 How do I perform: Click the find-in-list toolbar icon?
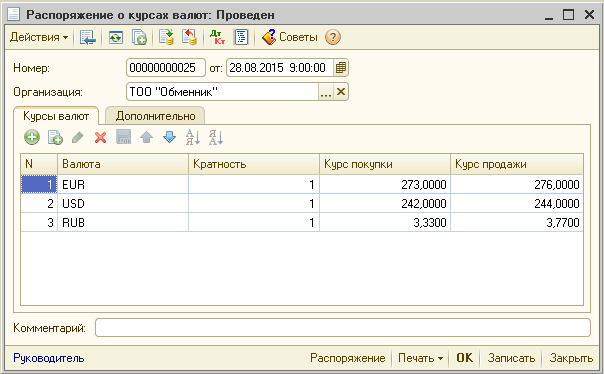[87, 37]
